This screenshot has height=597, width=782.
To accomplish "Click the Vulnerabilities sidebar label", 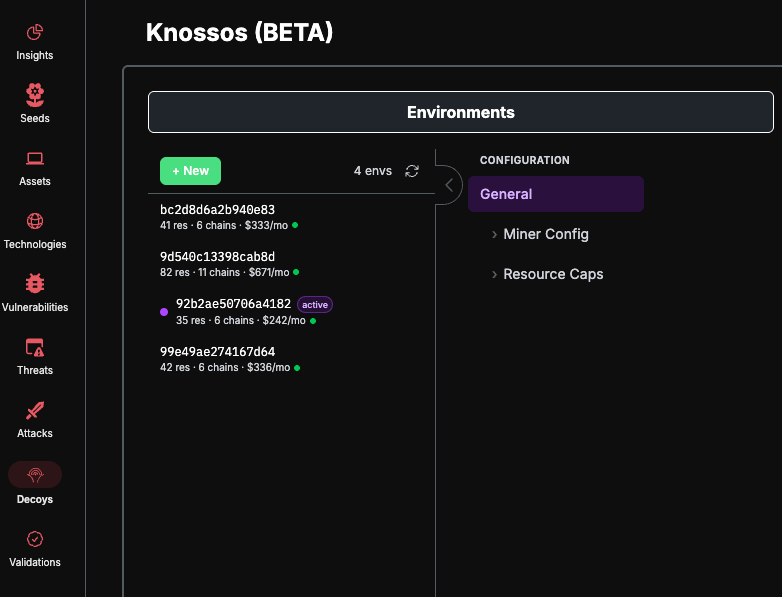I will point(35,307).
